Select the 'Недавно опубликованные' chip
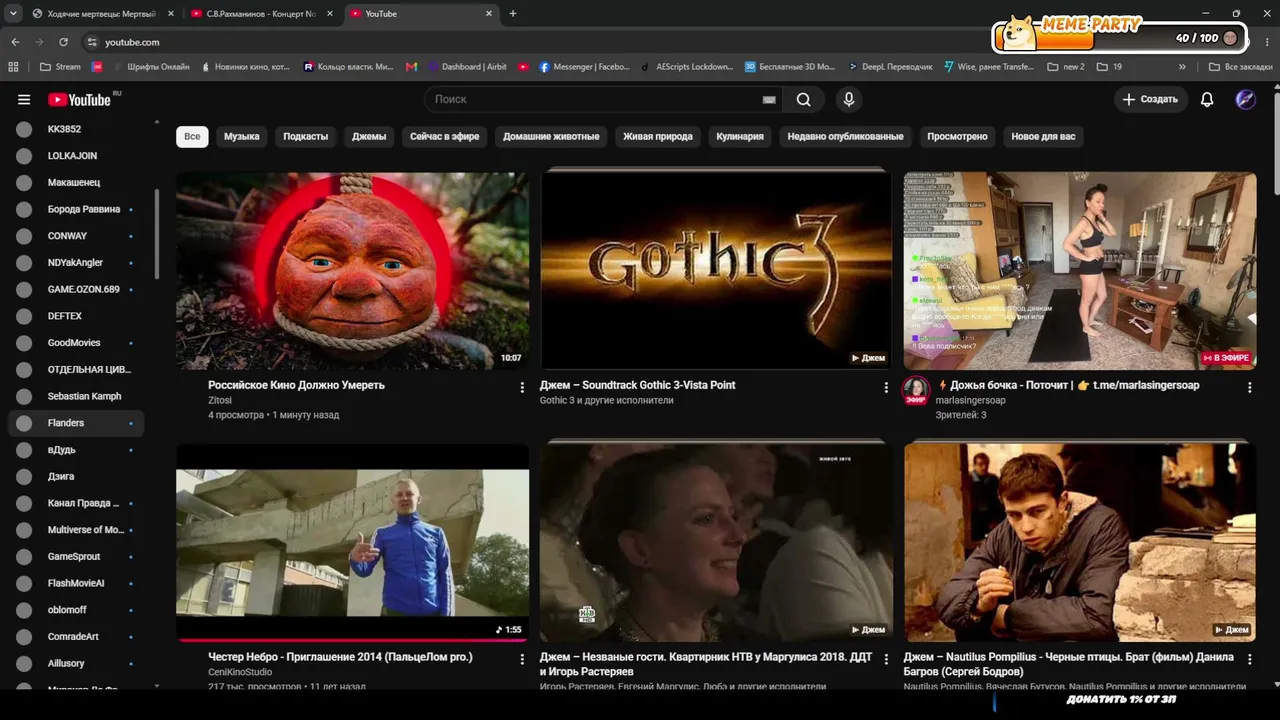This screenshot has height=720, width=1280. point(845,136)
